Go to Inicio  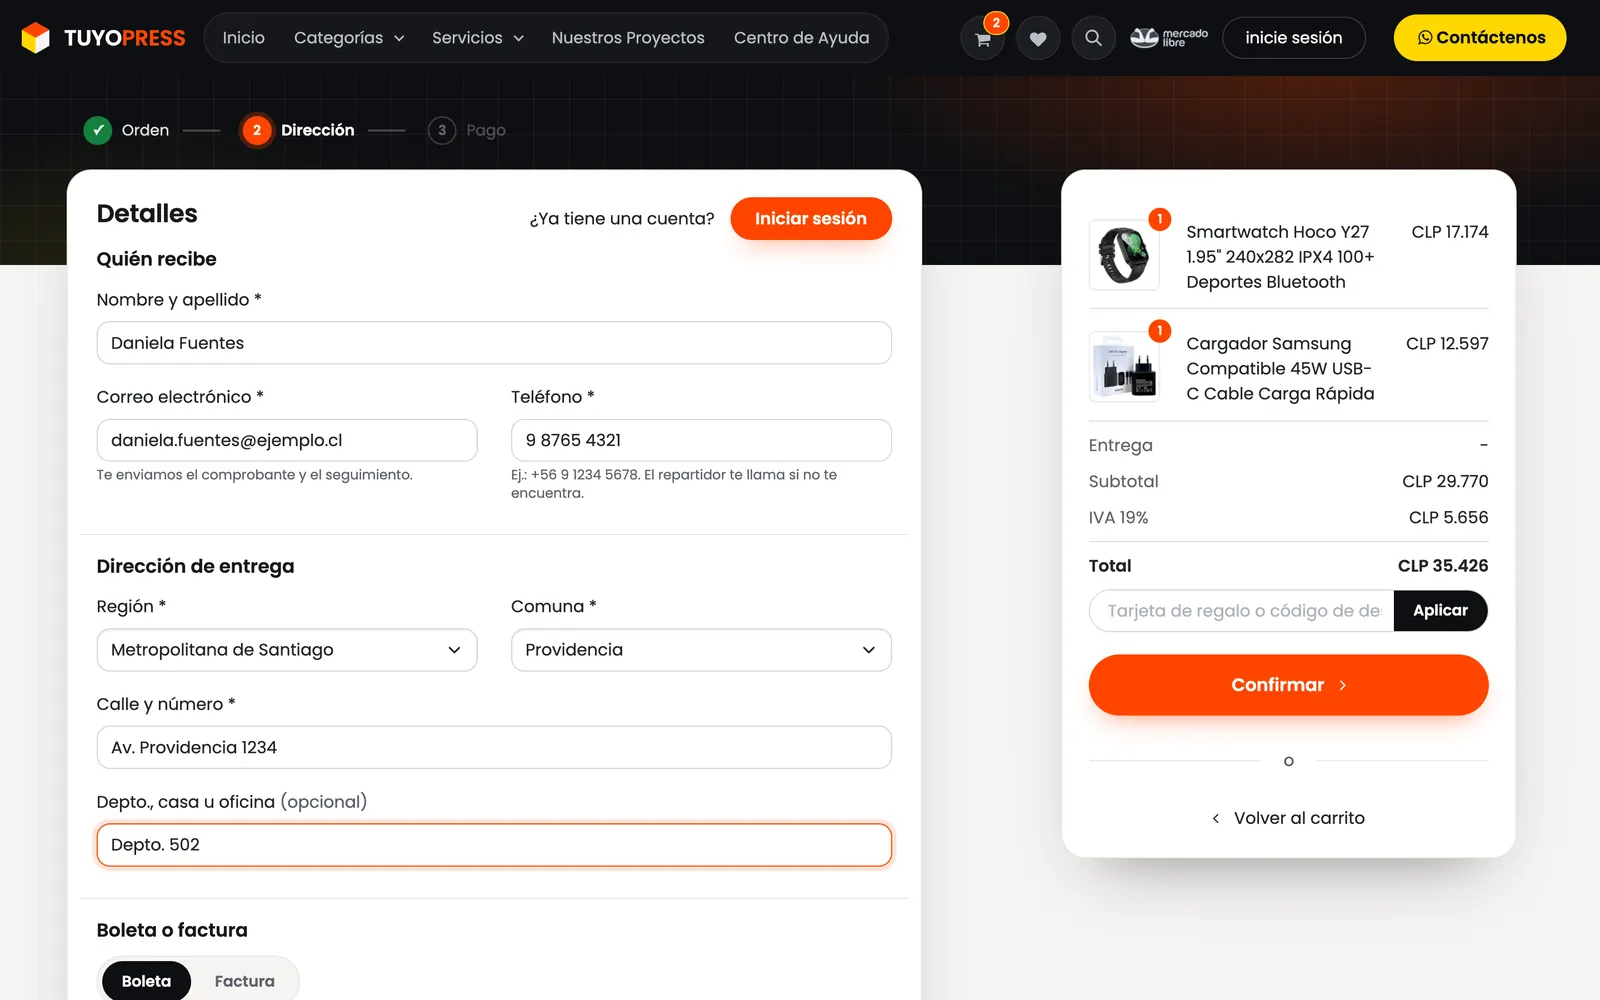(x=243, y=38)
